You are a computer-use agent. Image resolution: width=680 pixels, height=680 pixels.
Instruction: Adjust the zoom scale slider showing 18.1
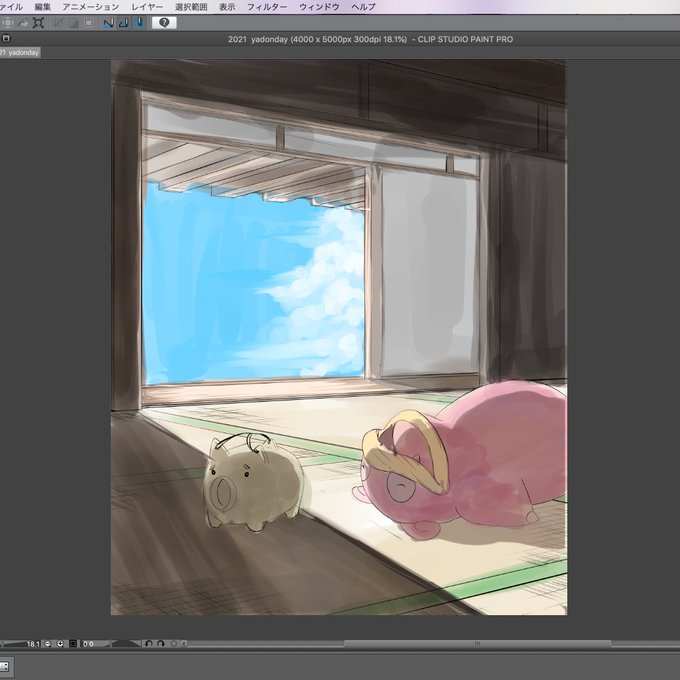tap(21, 644)
